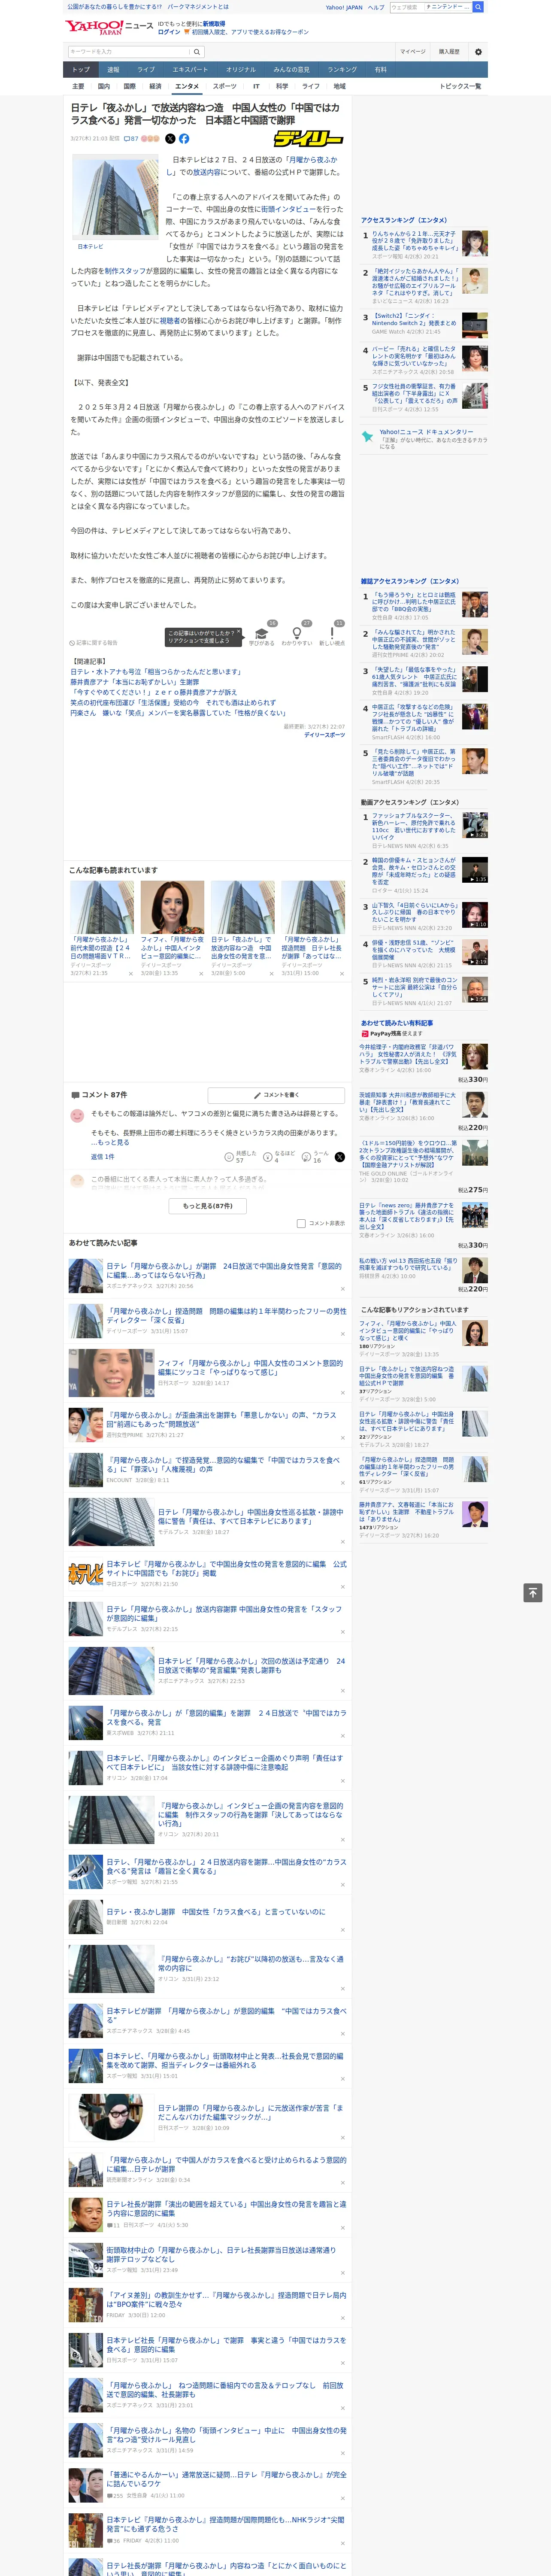Open the デイリースポーツ source link below article
Image resolution: width=551 pixels, height=2576 pixels.
point(324,735)
